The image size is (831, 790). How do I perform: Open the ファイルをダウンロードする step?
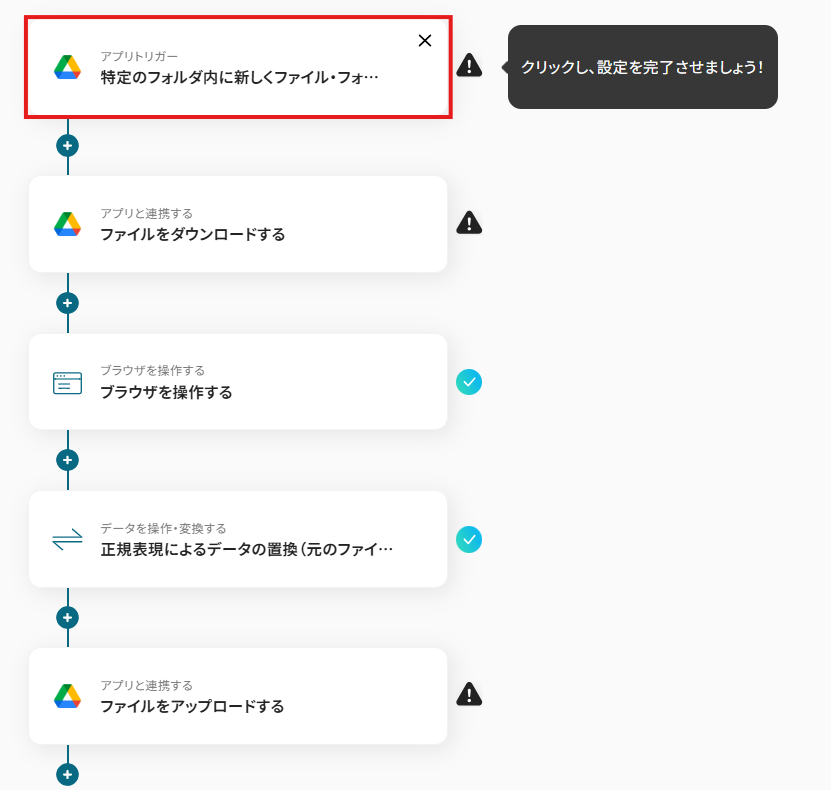pyautogui.click(x=238, y=224)
